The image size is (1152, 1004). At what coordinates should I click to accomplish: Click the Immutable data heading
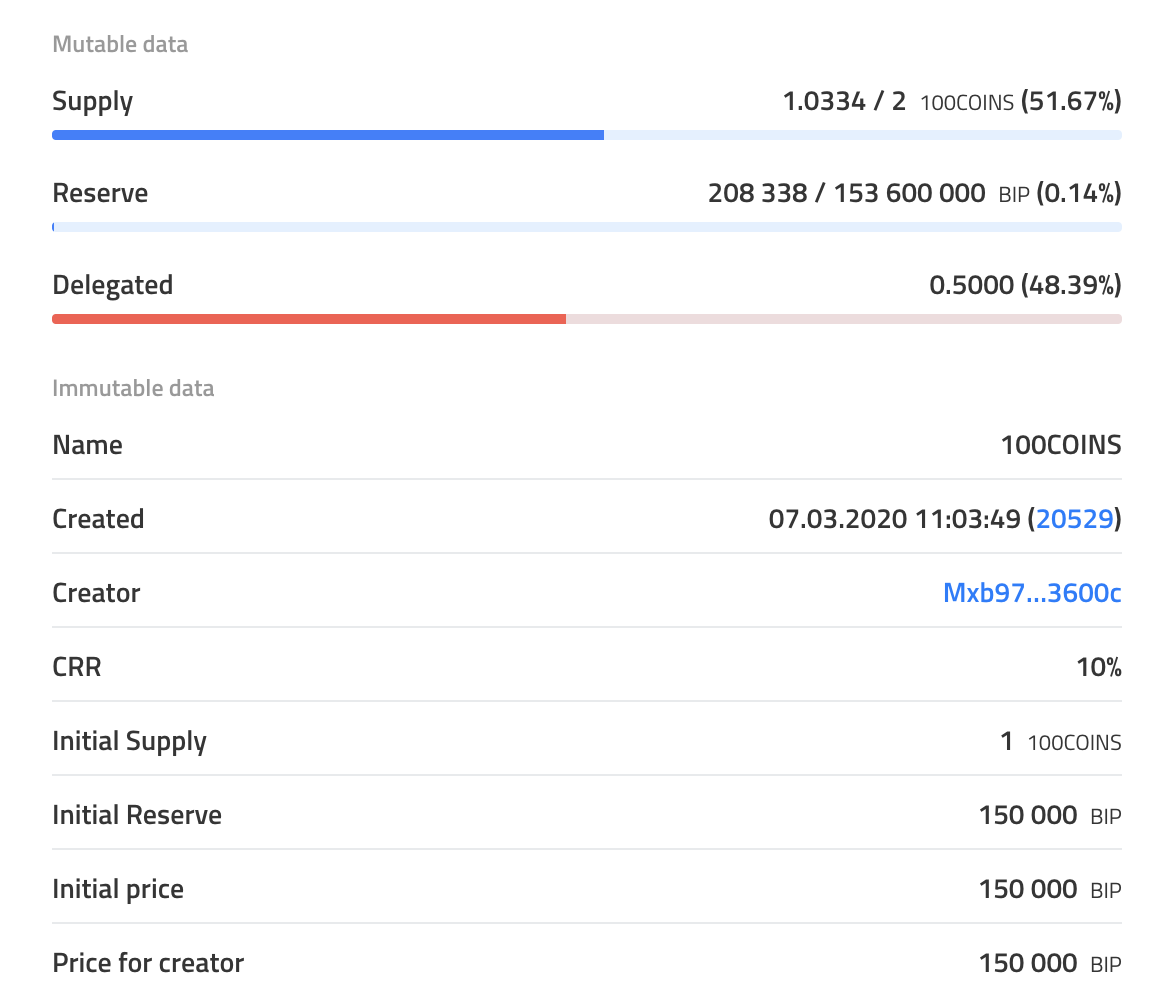[133, 388]
